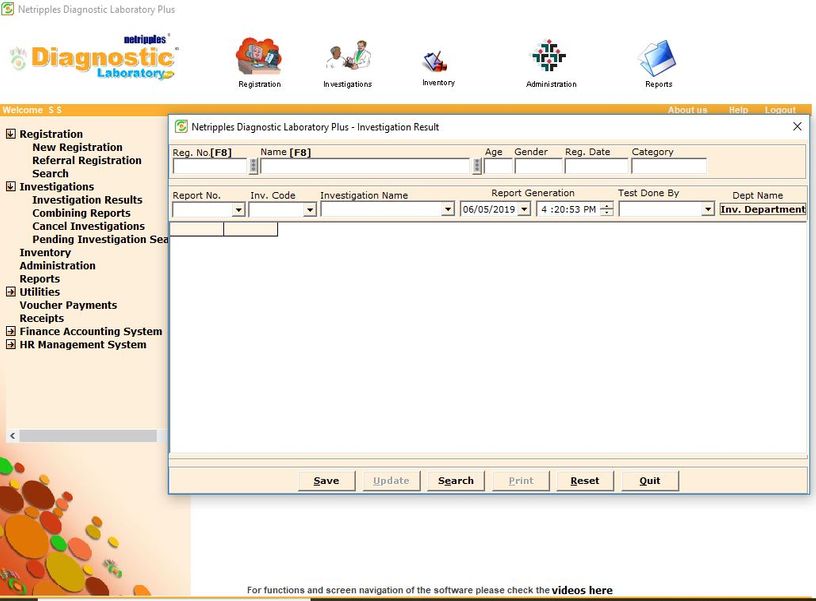Open the Test Done By dropdown
The width and height of the screenshot is (816, 601).
tap(707, 210)
